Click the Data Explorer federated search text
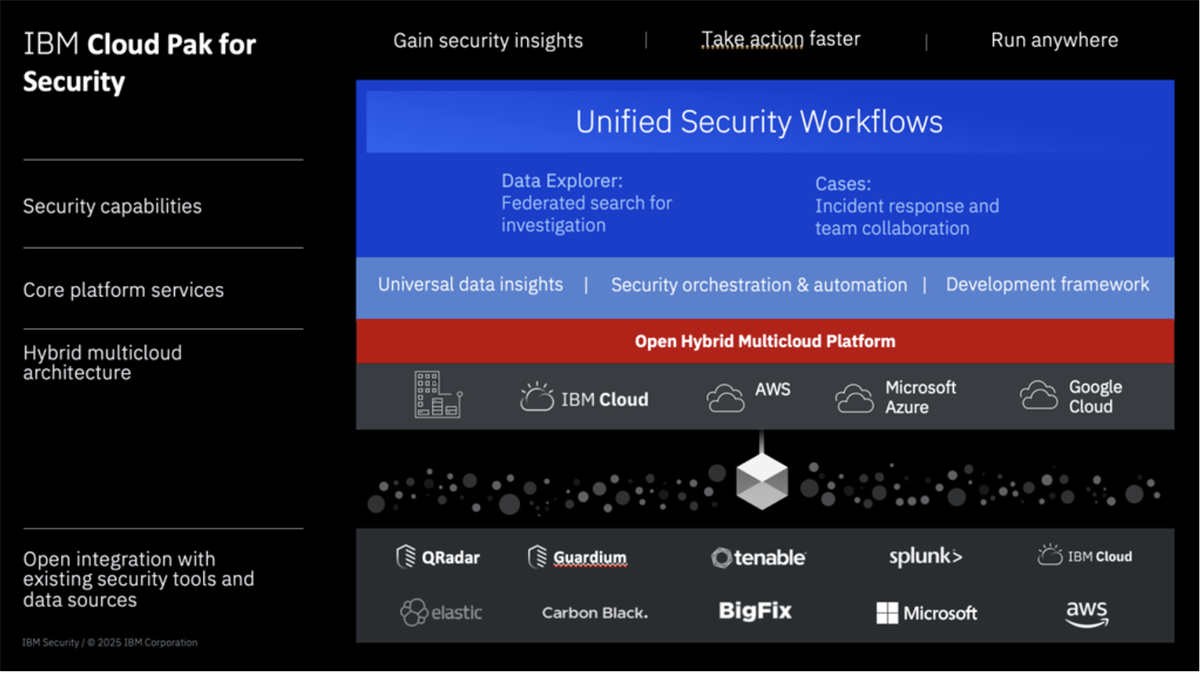This screenshot has width=1200, height=674. click(x=587, y=203)
